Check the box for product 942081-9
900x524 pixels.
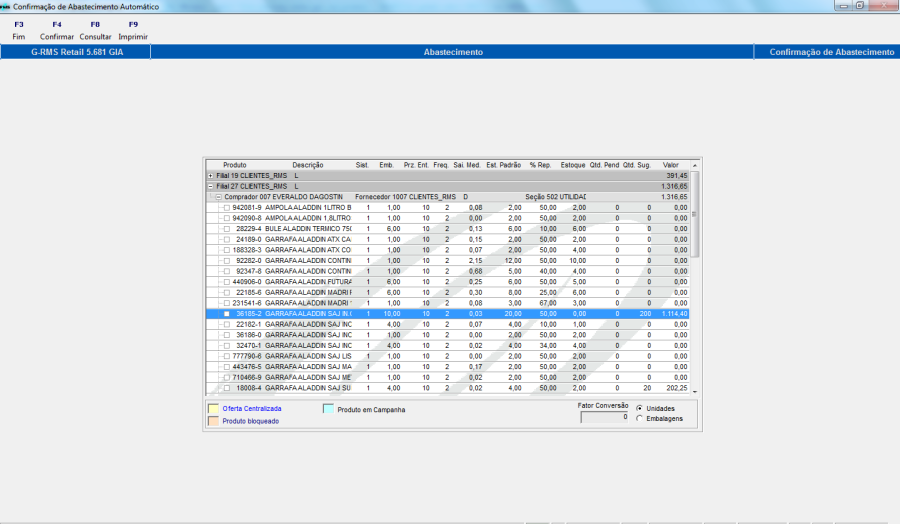[227, 208]
